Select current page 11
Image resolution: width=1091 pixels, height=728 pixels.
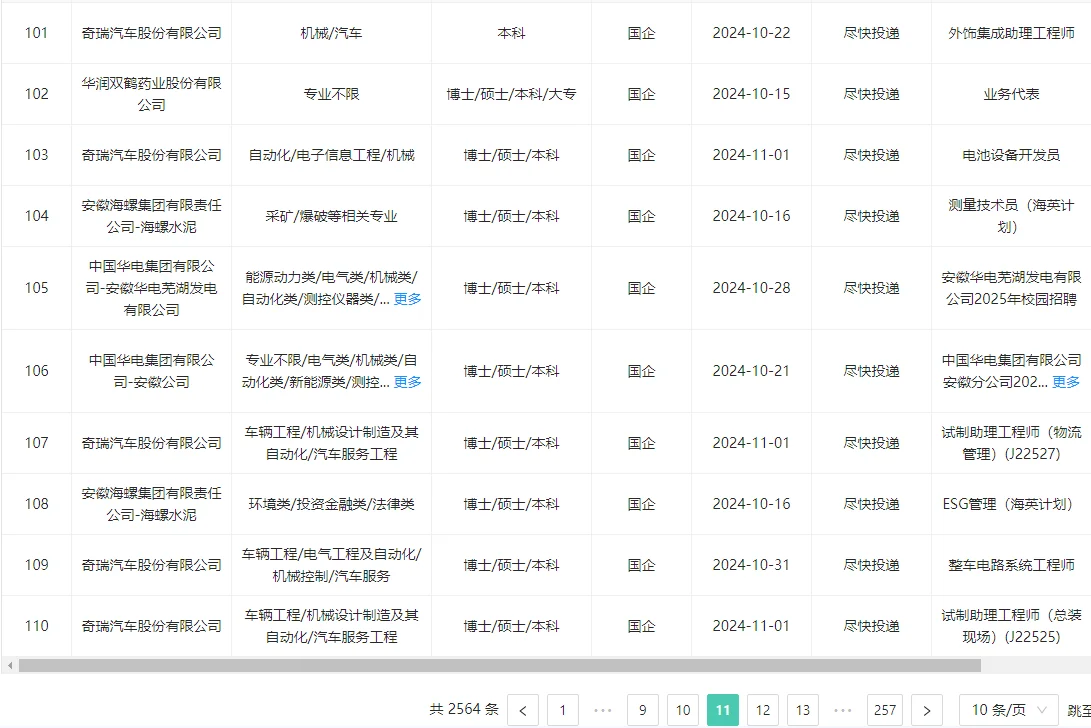tap(722, 710)
